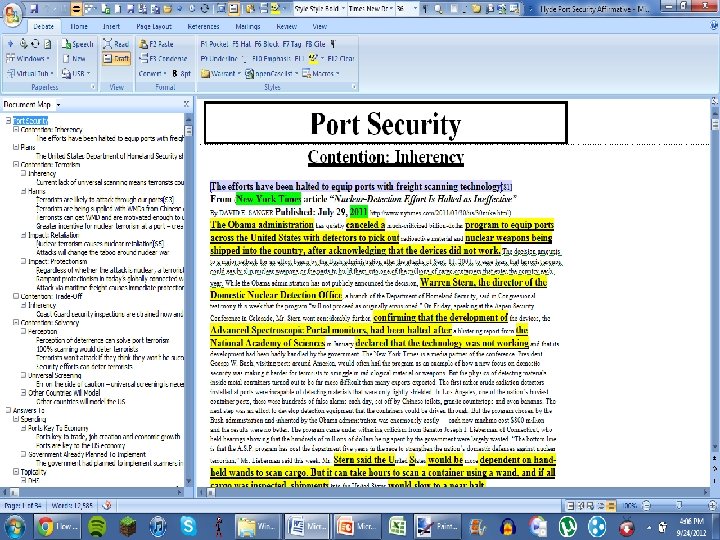Click the paragraph mark icon in Styles group

(333, 44)
